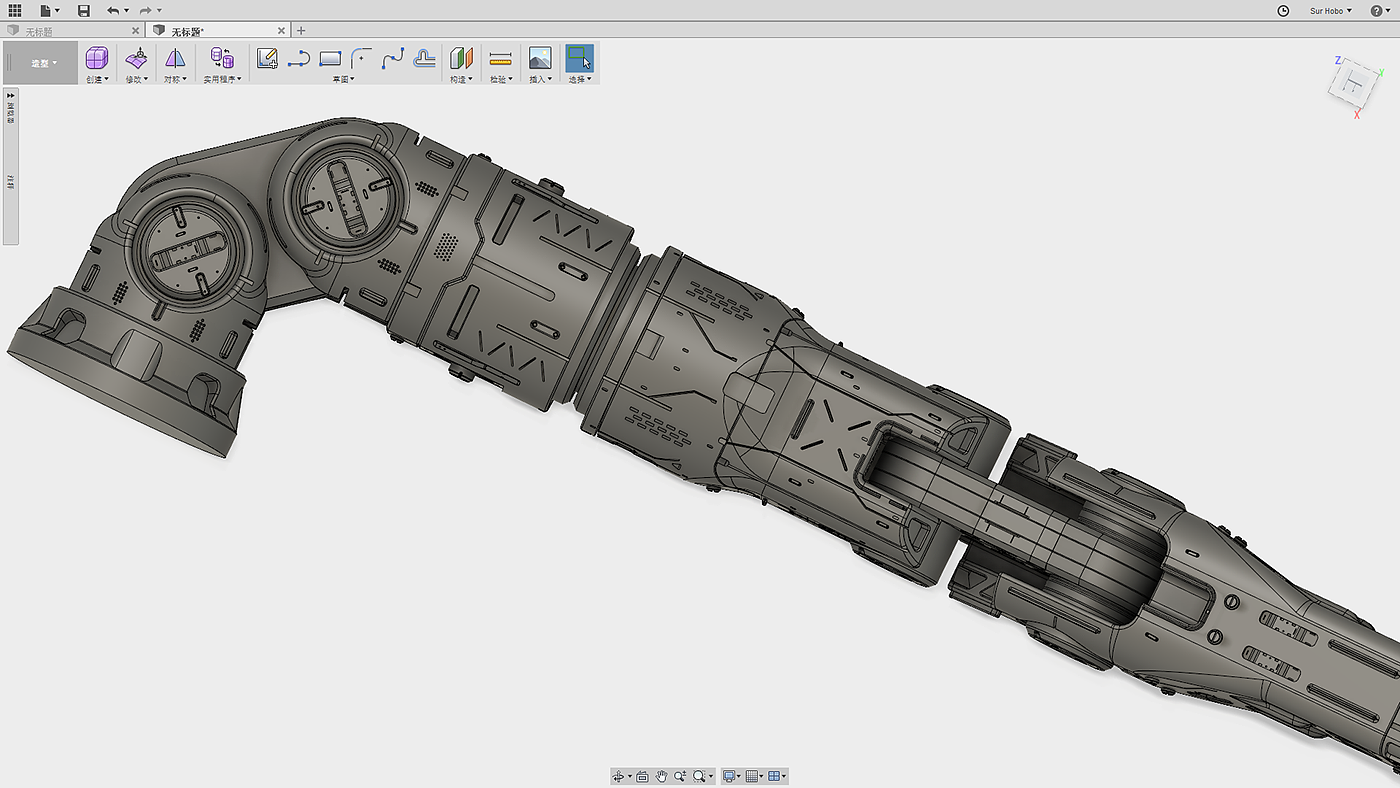Expand the collapsed browser side panel
The image size is (1400, 788).
[11, 95]
